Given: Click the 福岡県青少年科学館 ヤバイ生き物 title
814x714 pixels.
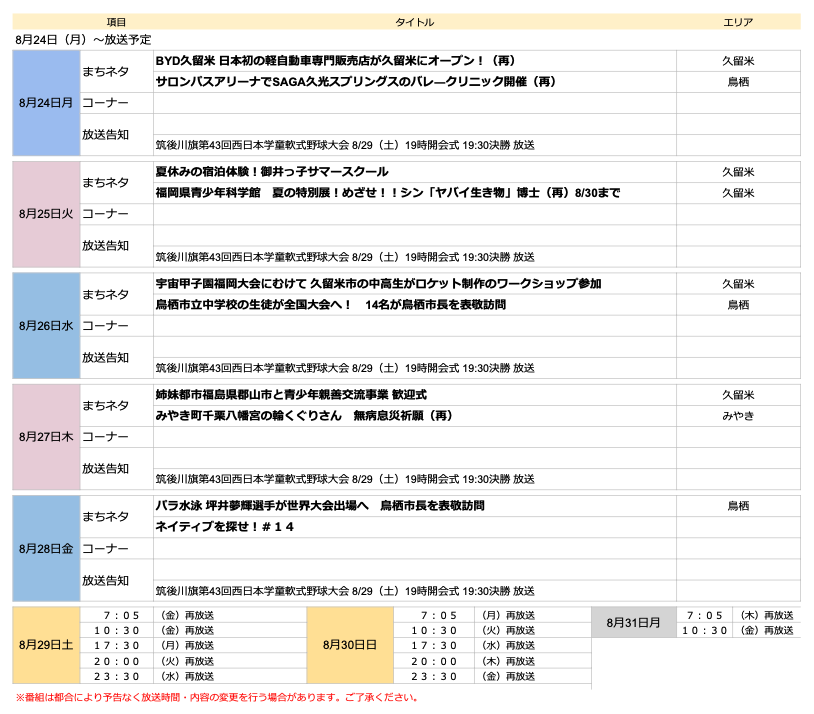Looking at the screenshot, I should [x=388, y=193].
